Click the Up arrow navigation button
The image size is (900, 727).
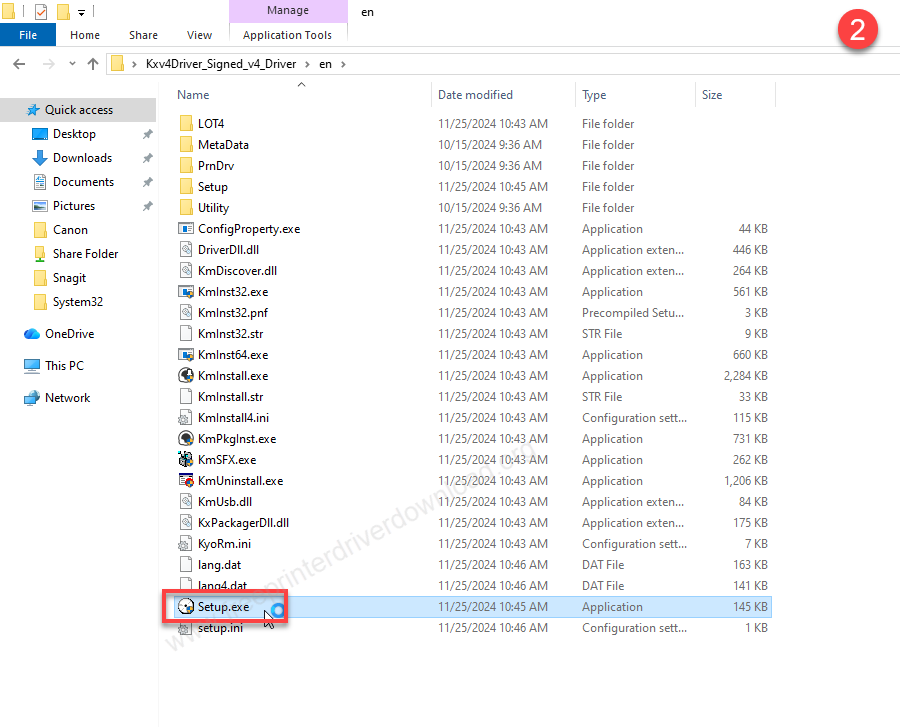click(93, 64)
